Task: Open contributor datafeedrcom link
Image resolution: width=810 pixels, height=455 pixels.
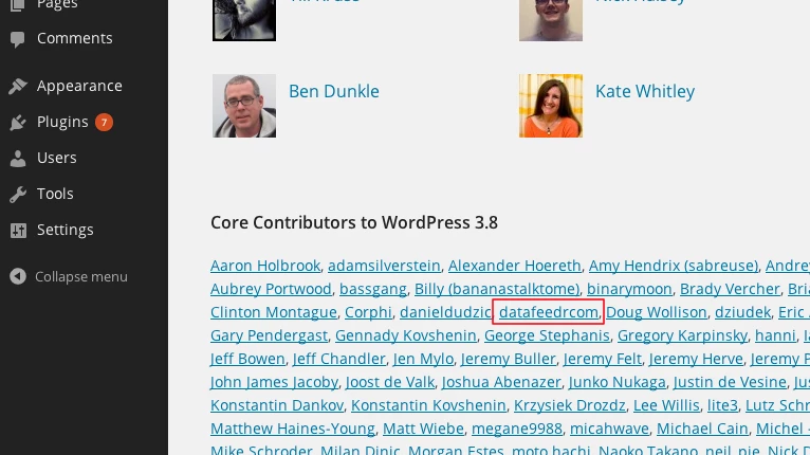Action: pyautogui.click(x=549, y=312)
